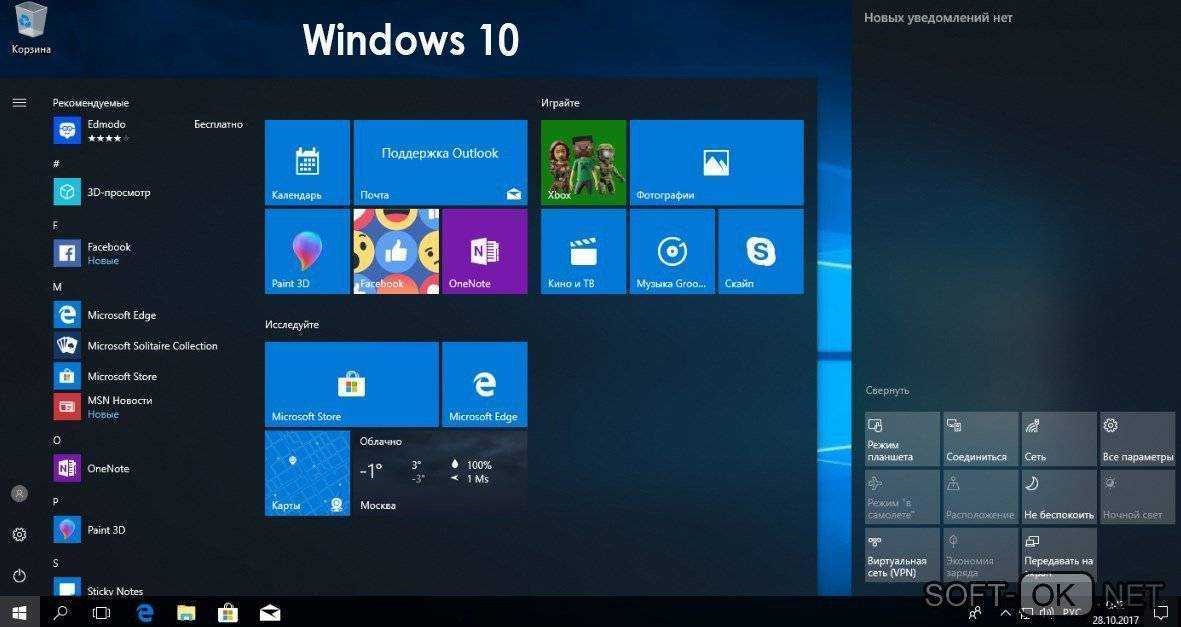The height and width of the screenshot is (627, 1181).
Task: Open the Microsoft Edge tile under Исследуйте
Action: pyautogui.click(x=484, y=384)
